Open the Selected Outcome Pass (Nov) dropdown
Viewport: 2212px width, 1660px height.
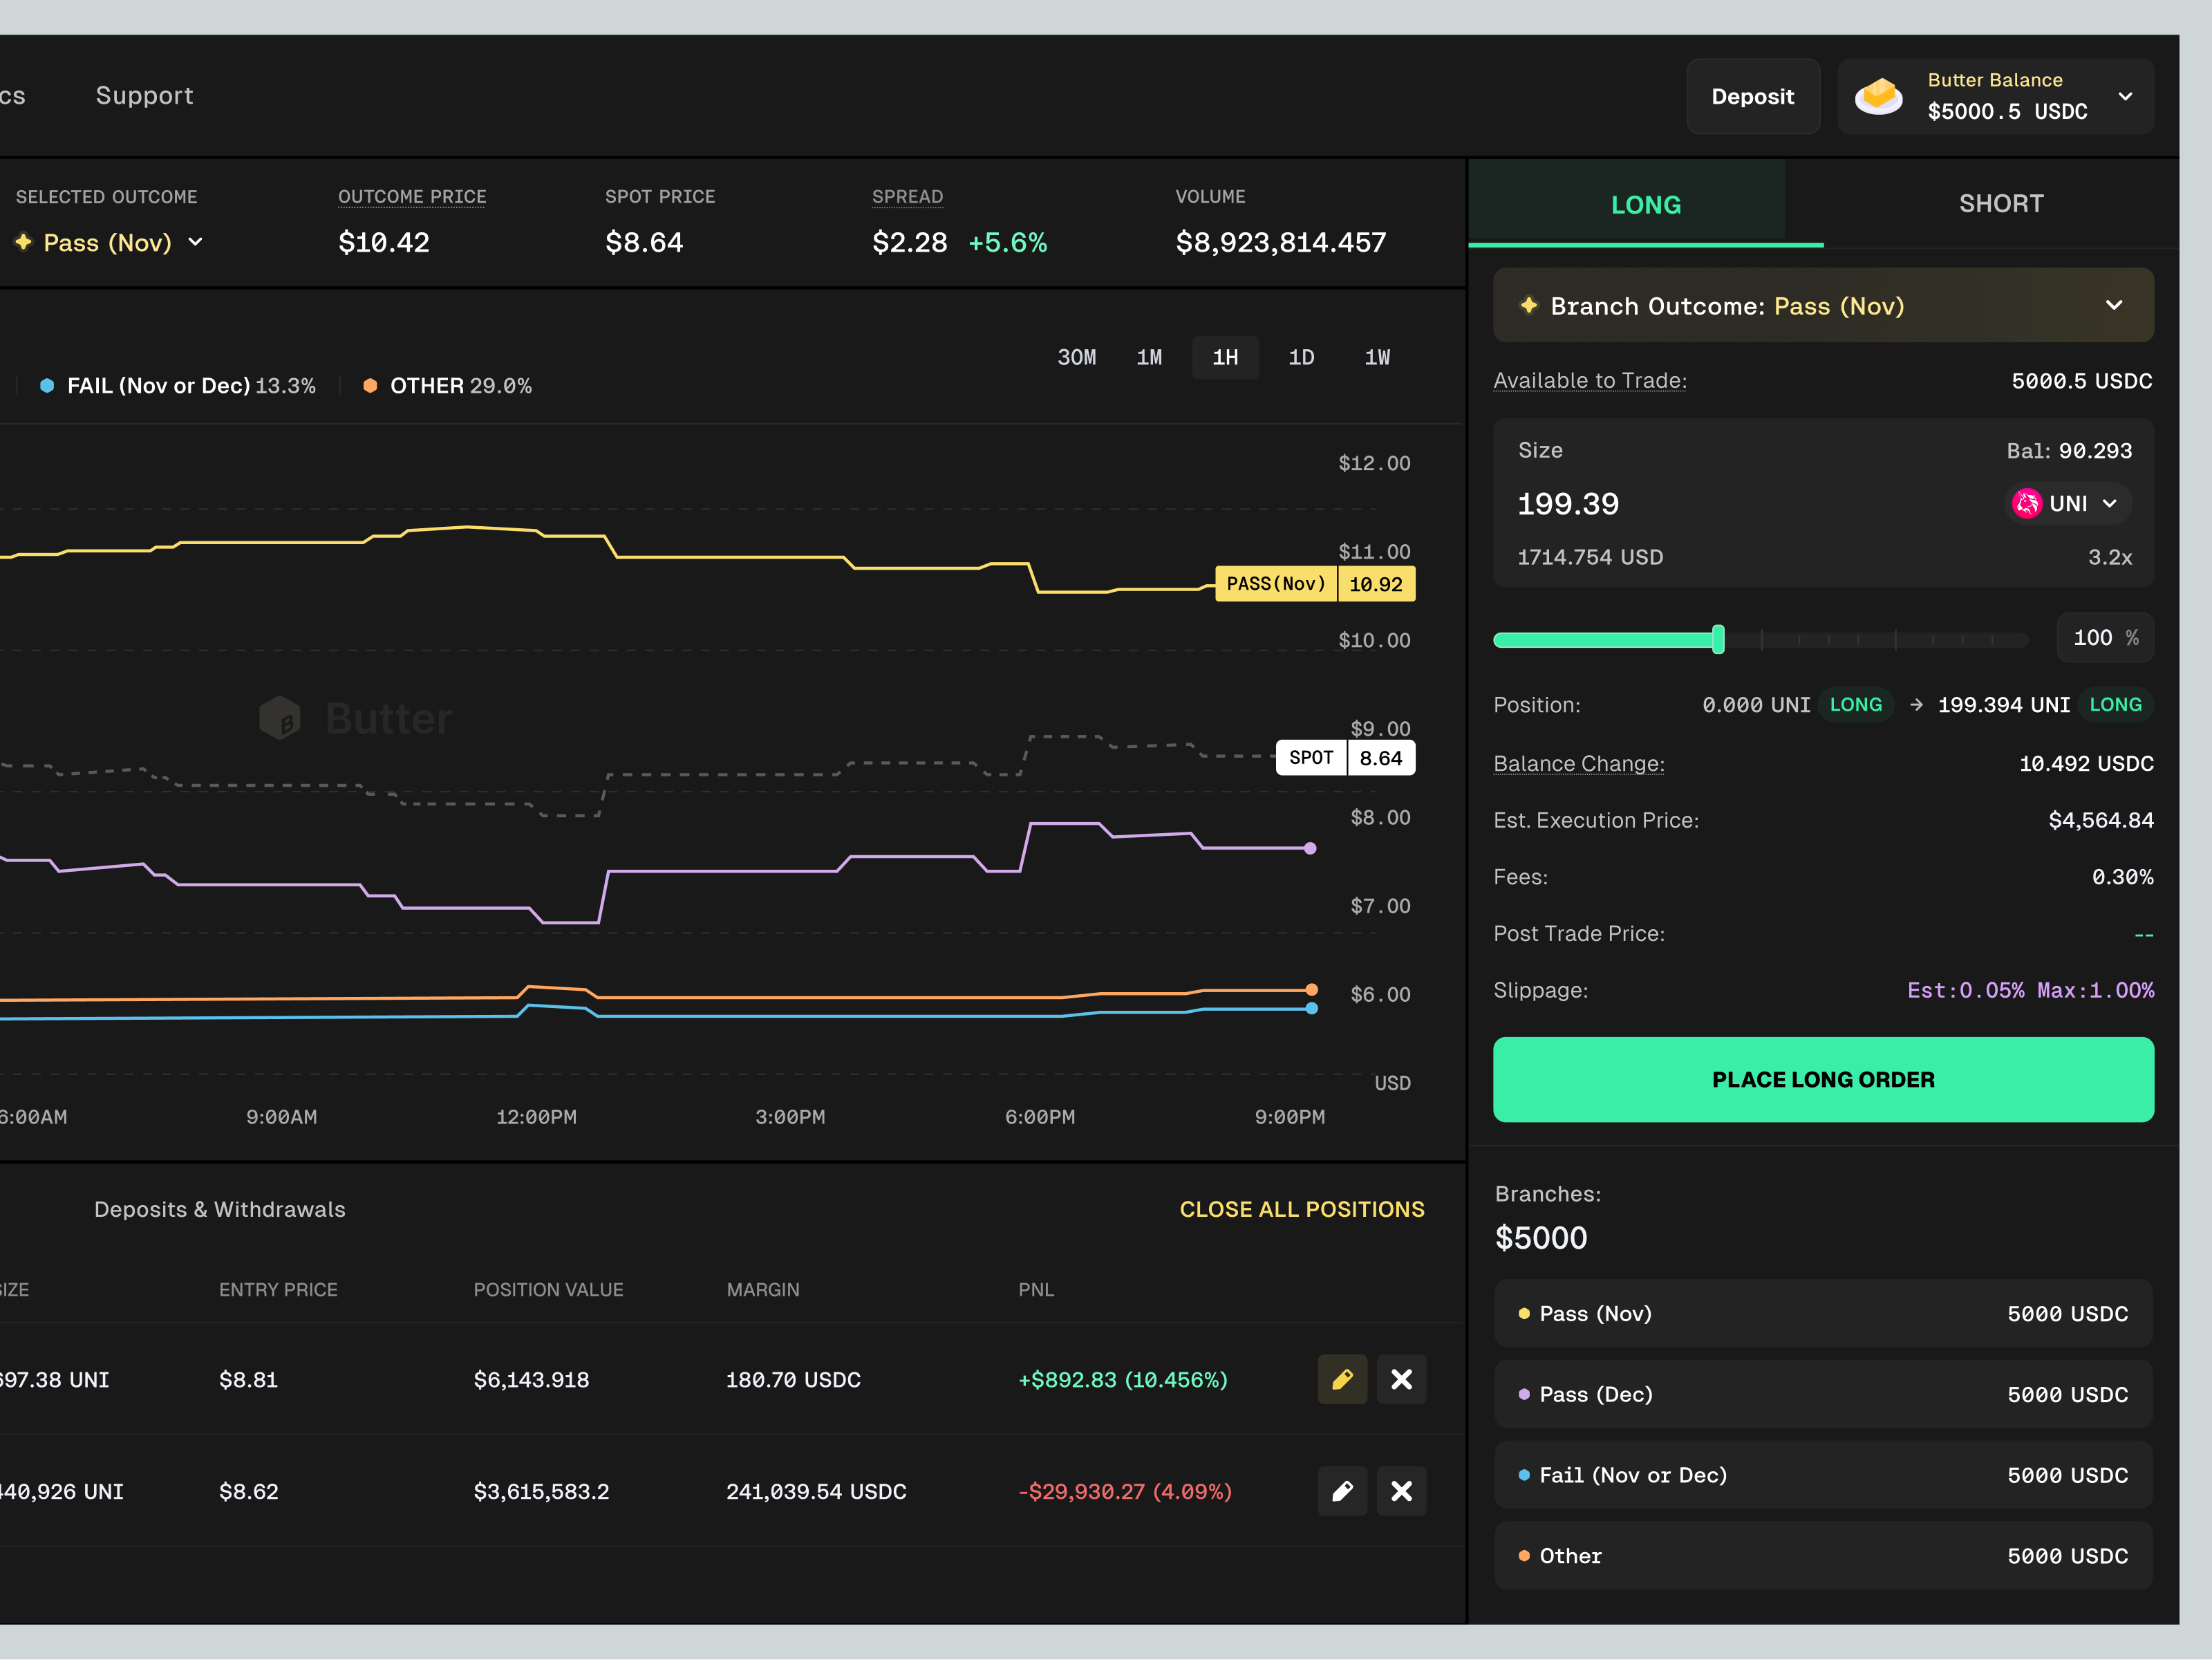click(x=108, y=242)
